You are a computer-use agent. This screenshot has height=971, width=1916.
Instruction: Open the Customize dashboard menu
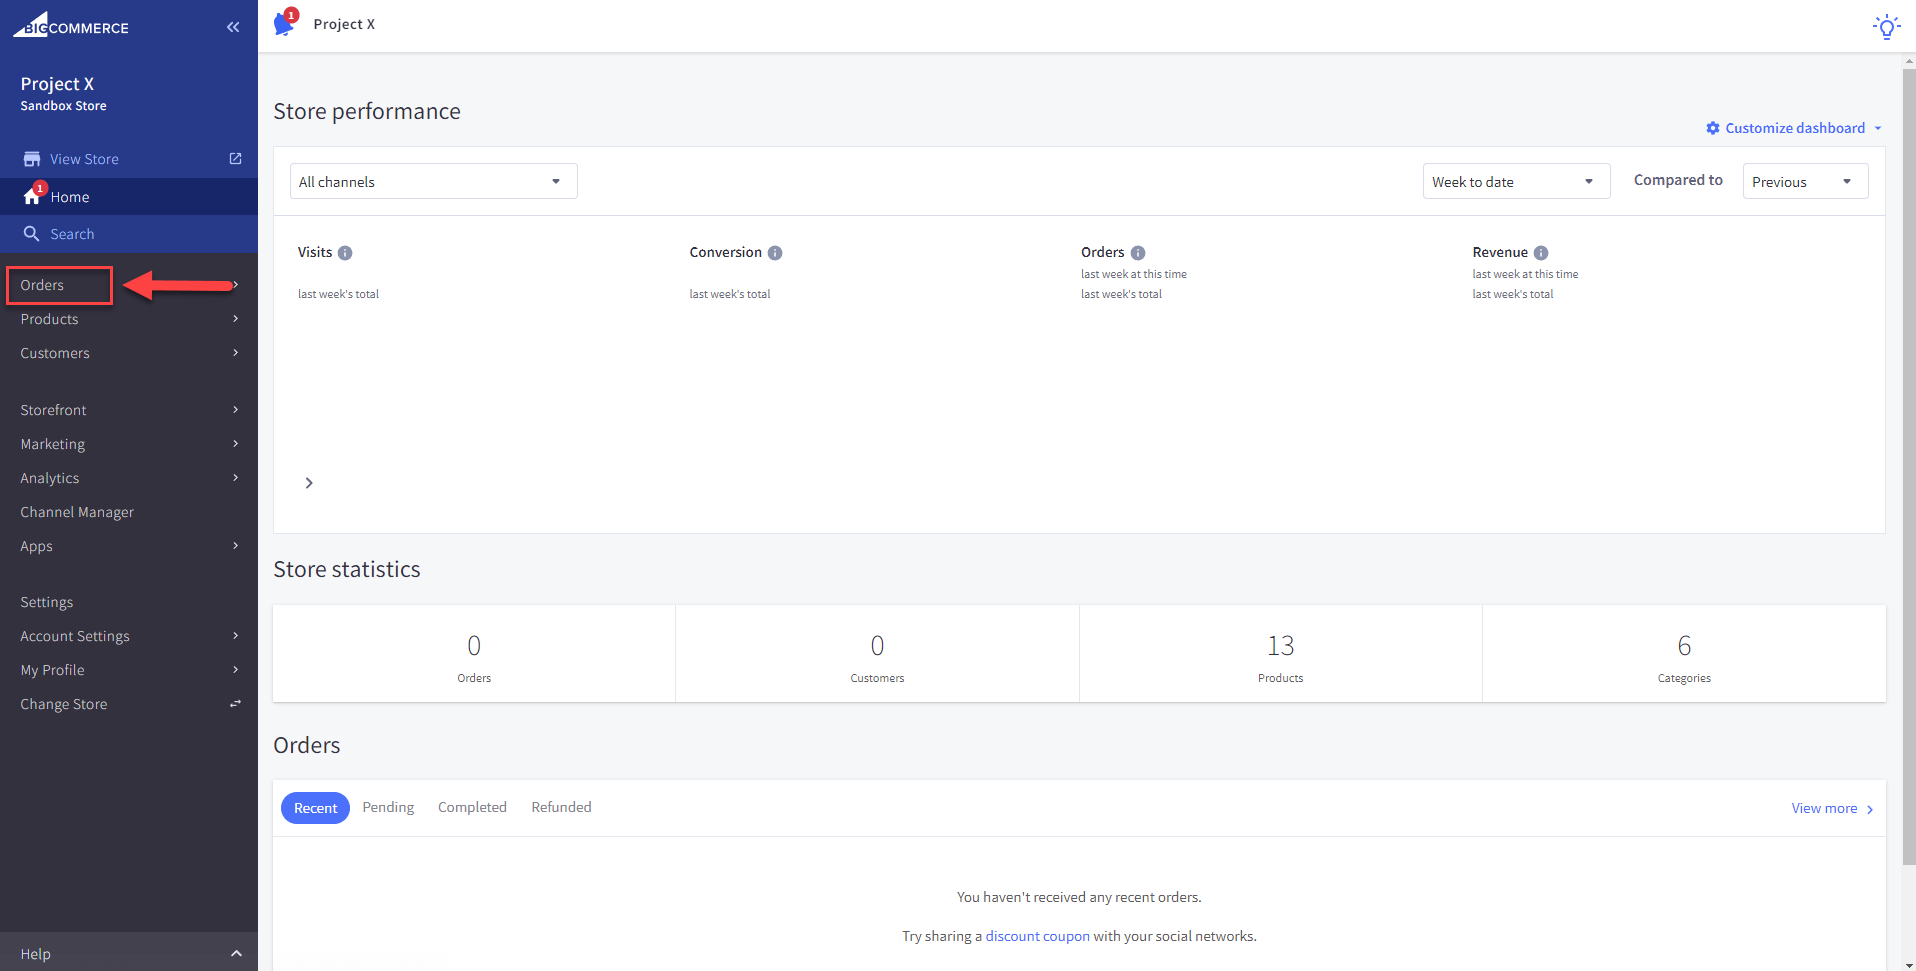[x=1794, y=128]
